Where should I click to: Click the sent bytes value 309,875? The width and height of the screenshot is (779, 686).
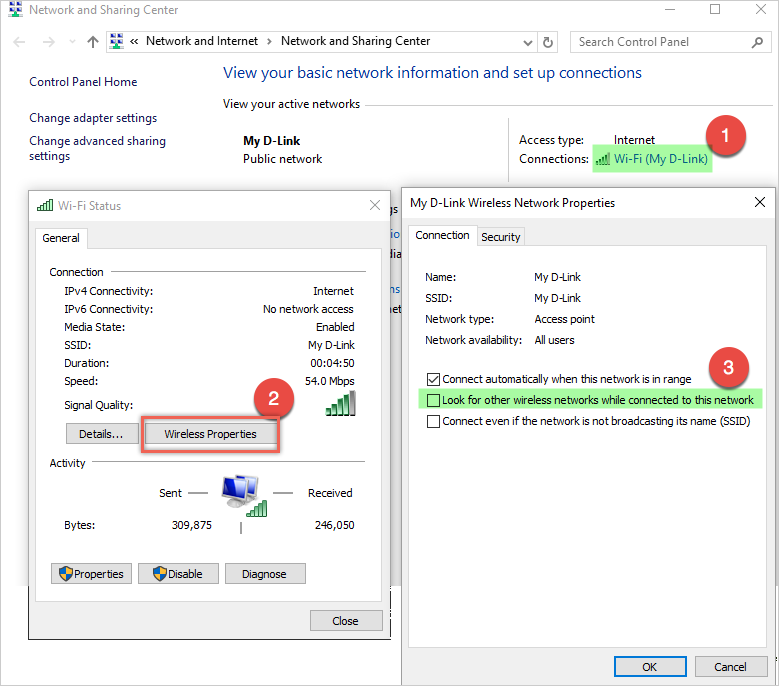(192, 525)
